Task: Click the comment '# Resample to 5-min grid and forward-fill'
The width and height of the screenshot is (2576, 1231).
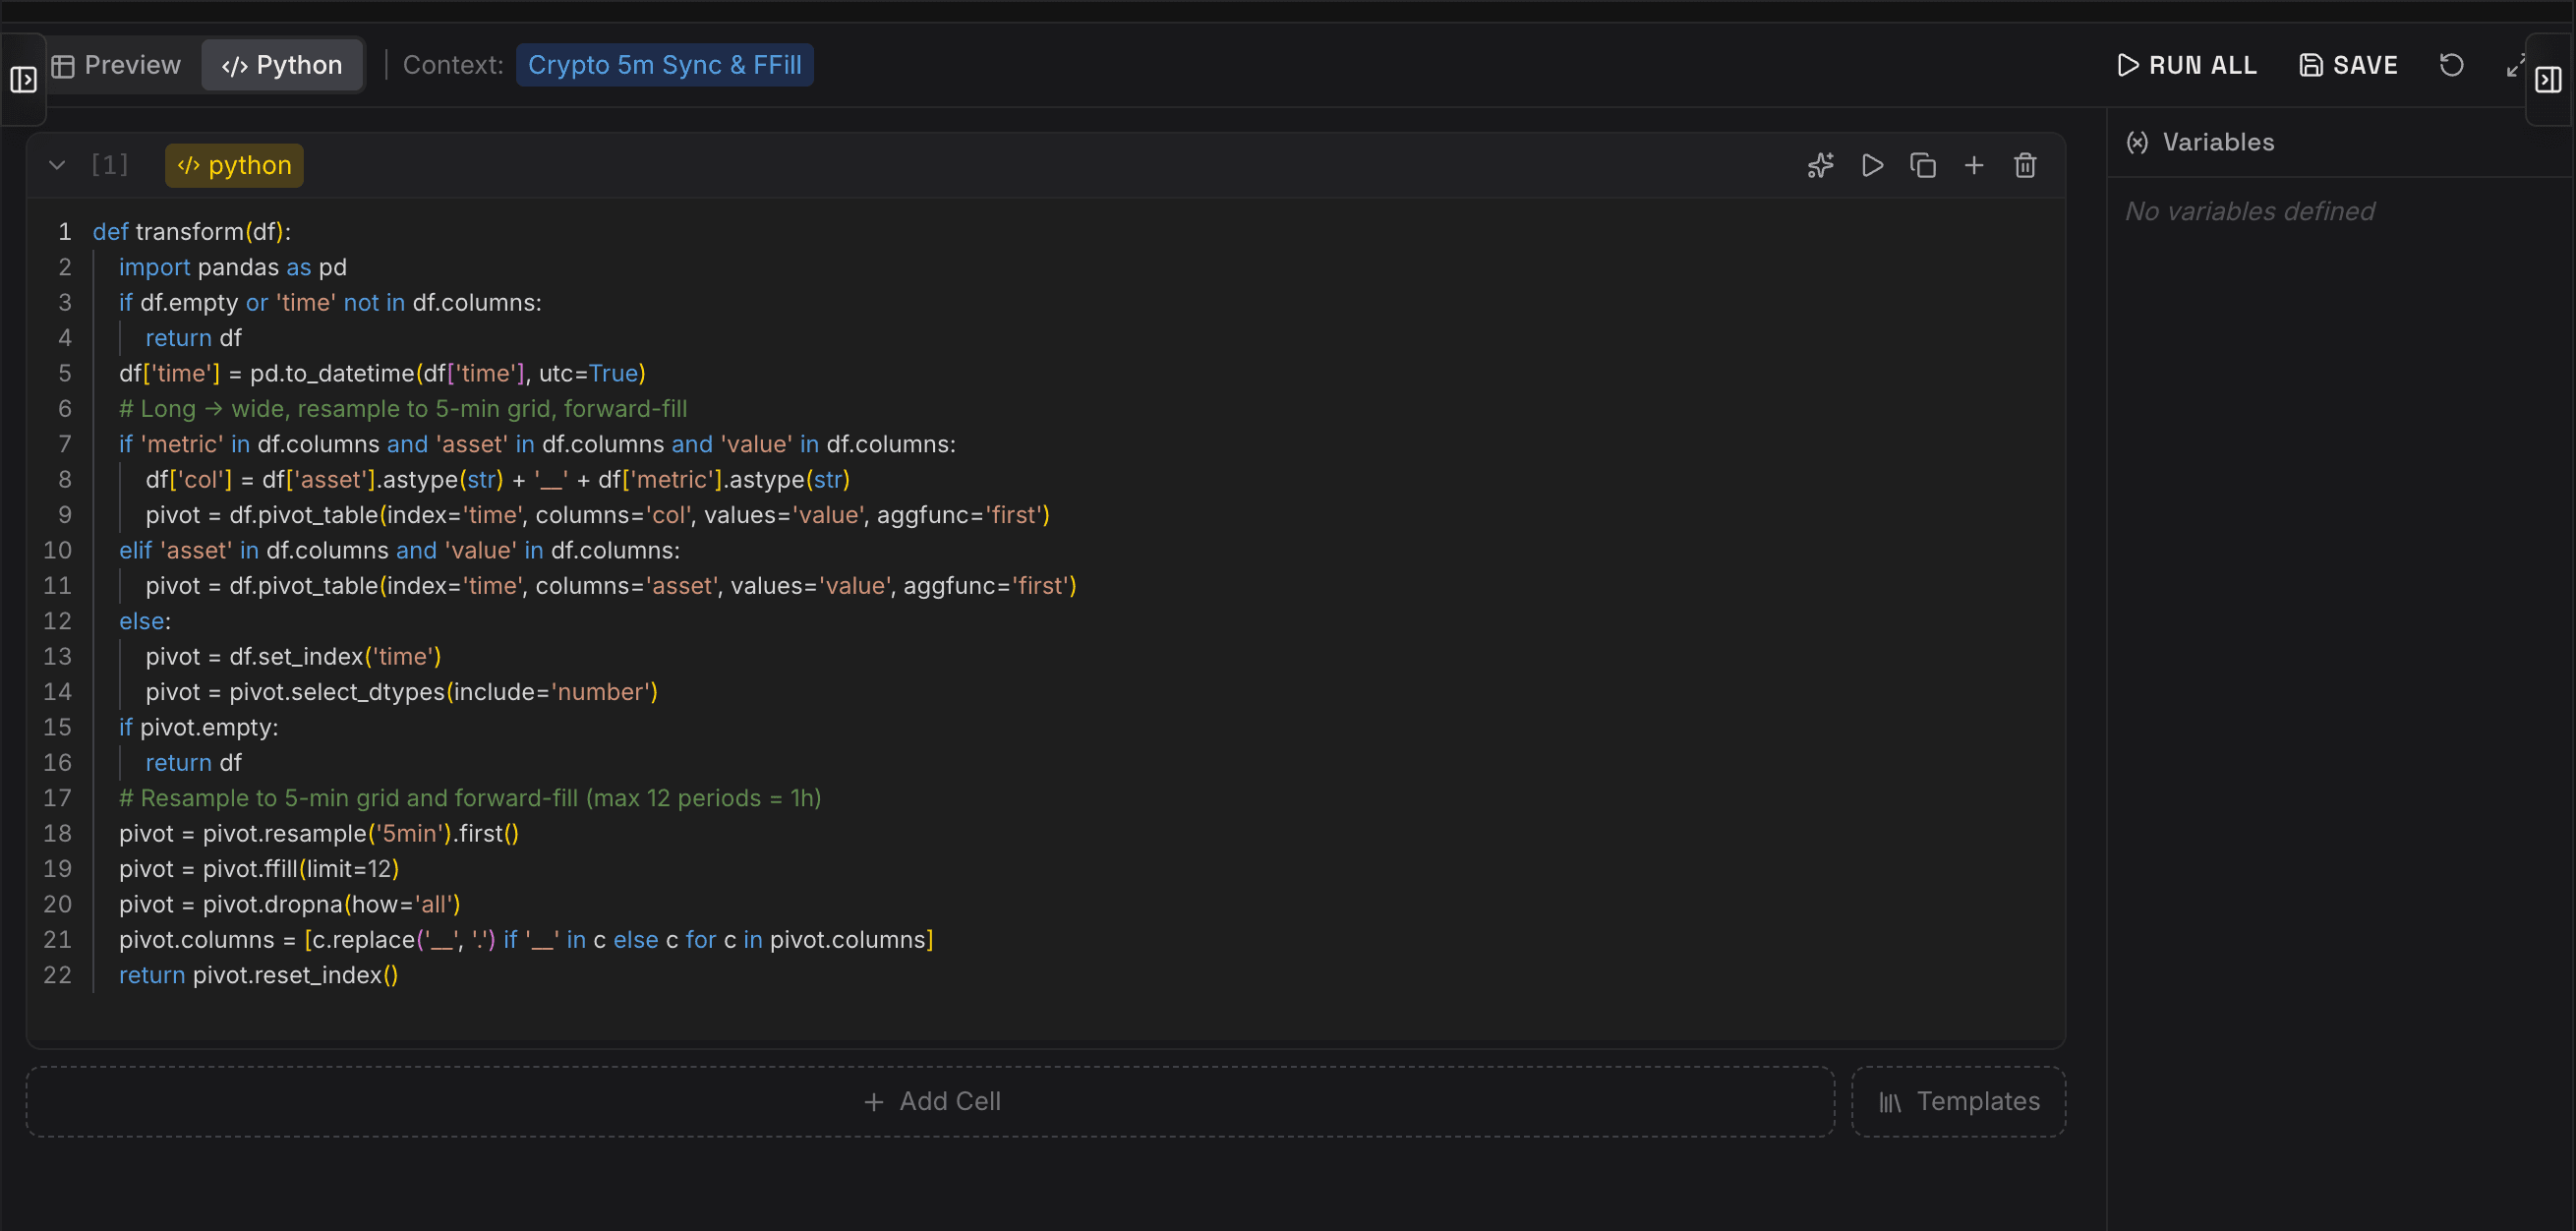Action: [x=470, y=798]
